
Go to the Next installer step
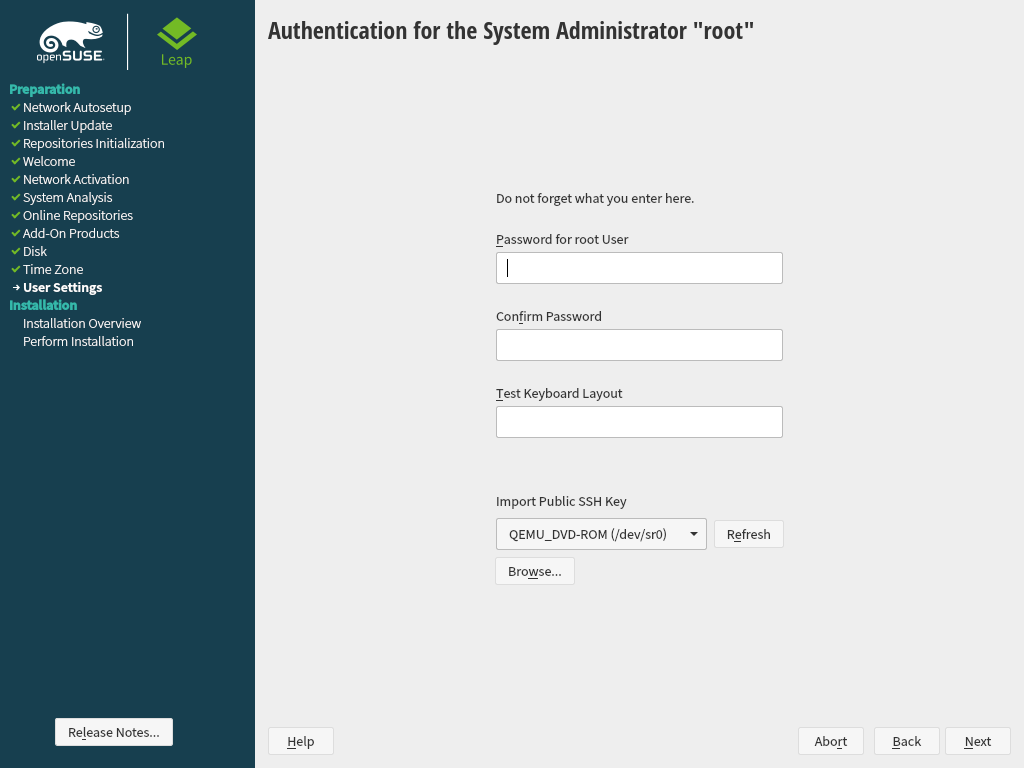coord(978,741)
